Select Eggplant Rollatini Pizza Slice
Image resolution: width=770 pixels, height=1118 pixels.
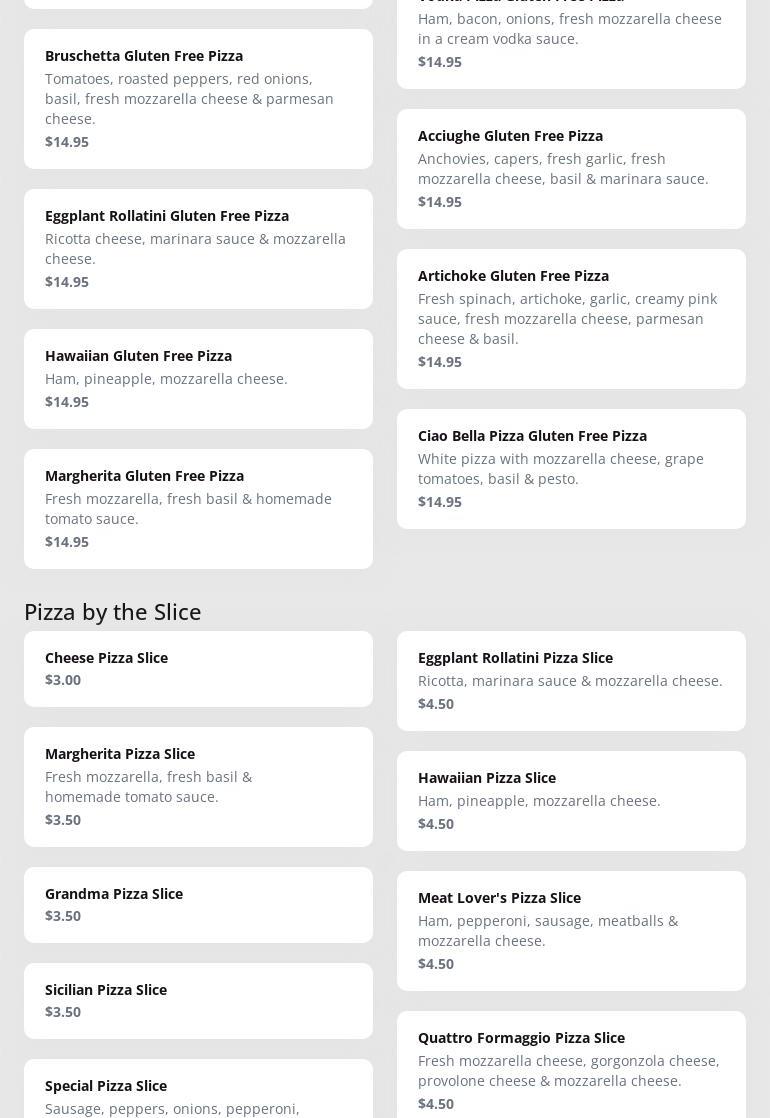point(571,680)
